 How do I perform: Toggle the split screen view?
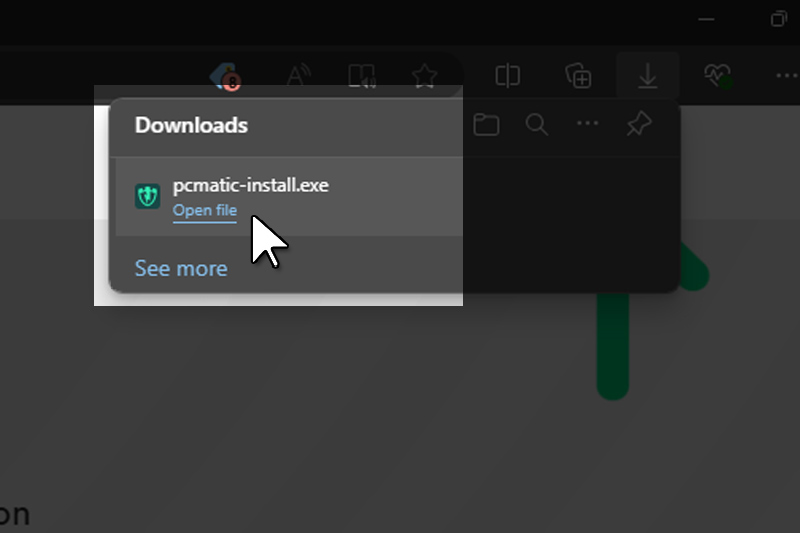(508, 76)
